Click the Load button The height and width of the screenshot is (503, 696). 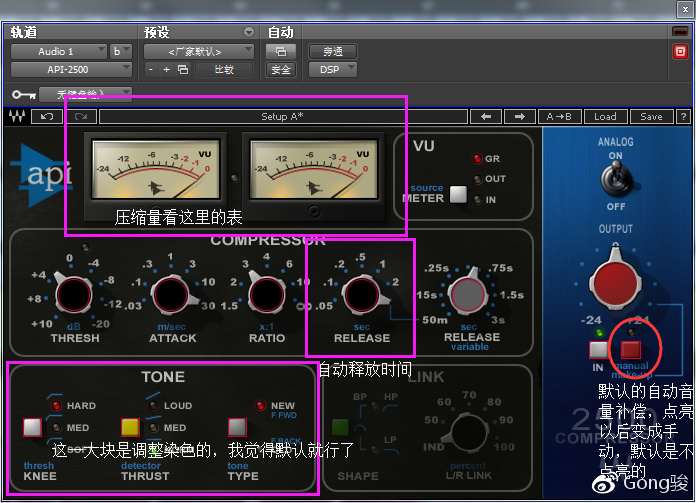(605, 117)
